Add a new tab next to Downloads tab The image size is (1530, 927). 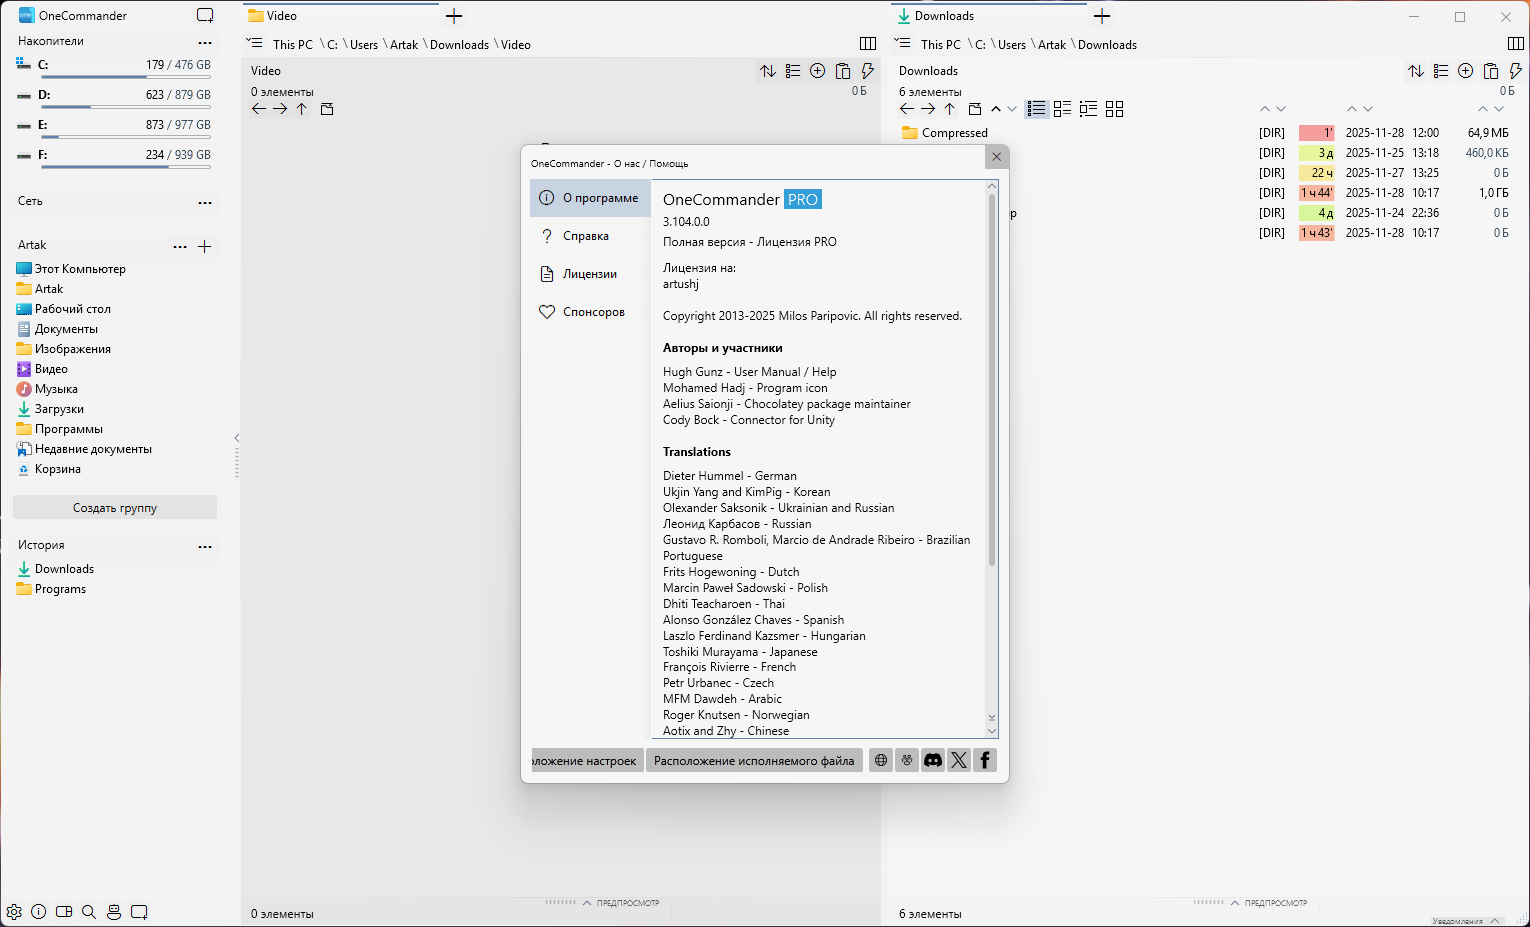(1102, 16)
